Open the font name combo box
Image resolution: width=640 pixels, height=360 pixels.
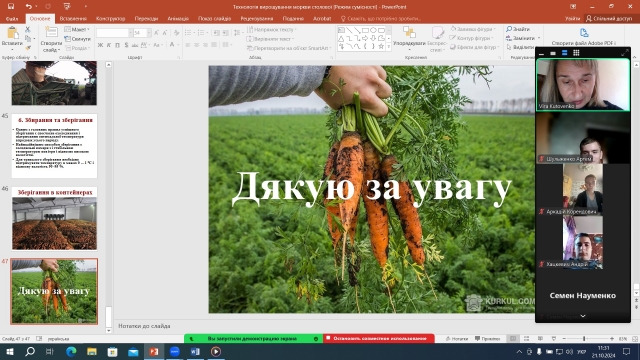point(114,33)
